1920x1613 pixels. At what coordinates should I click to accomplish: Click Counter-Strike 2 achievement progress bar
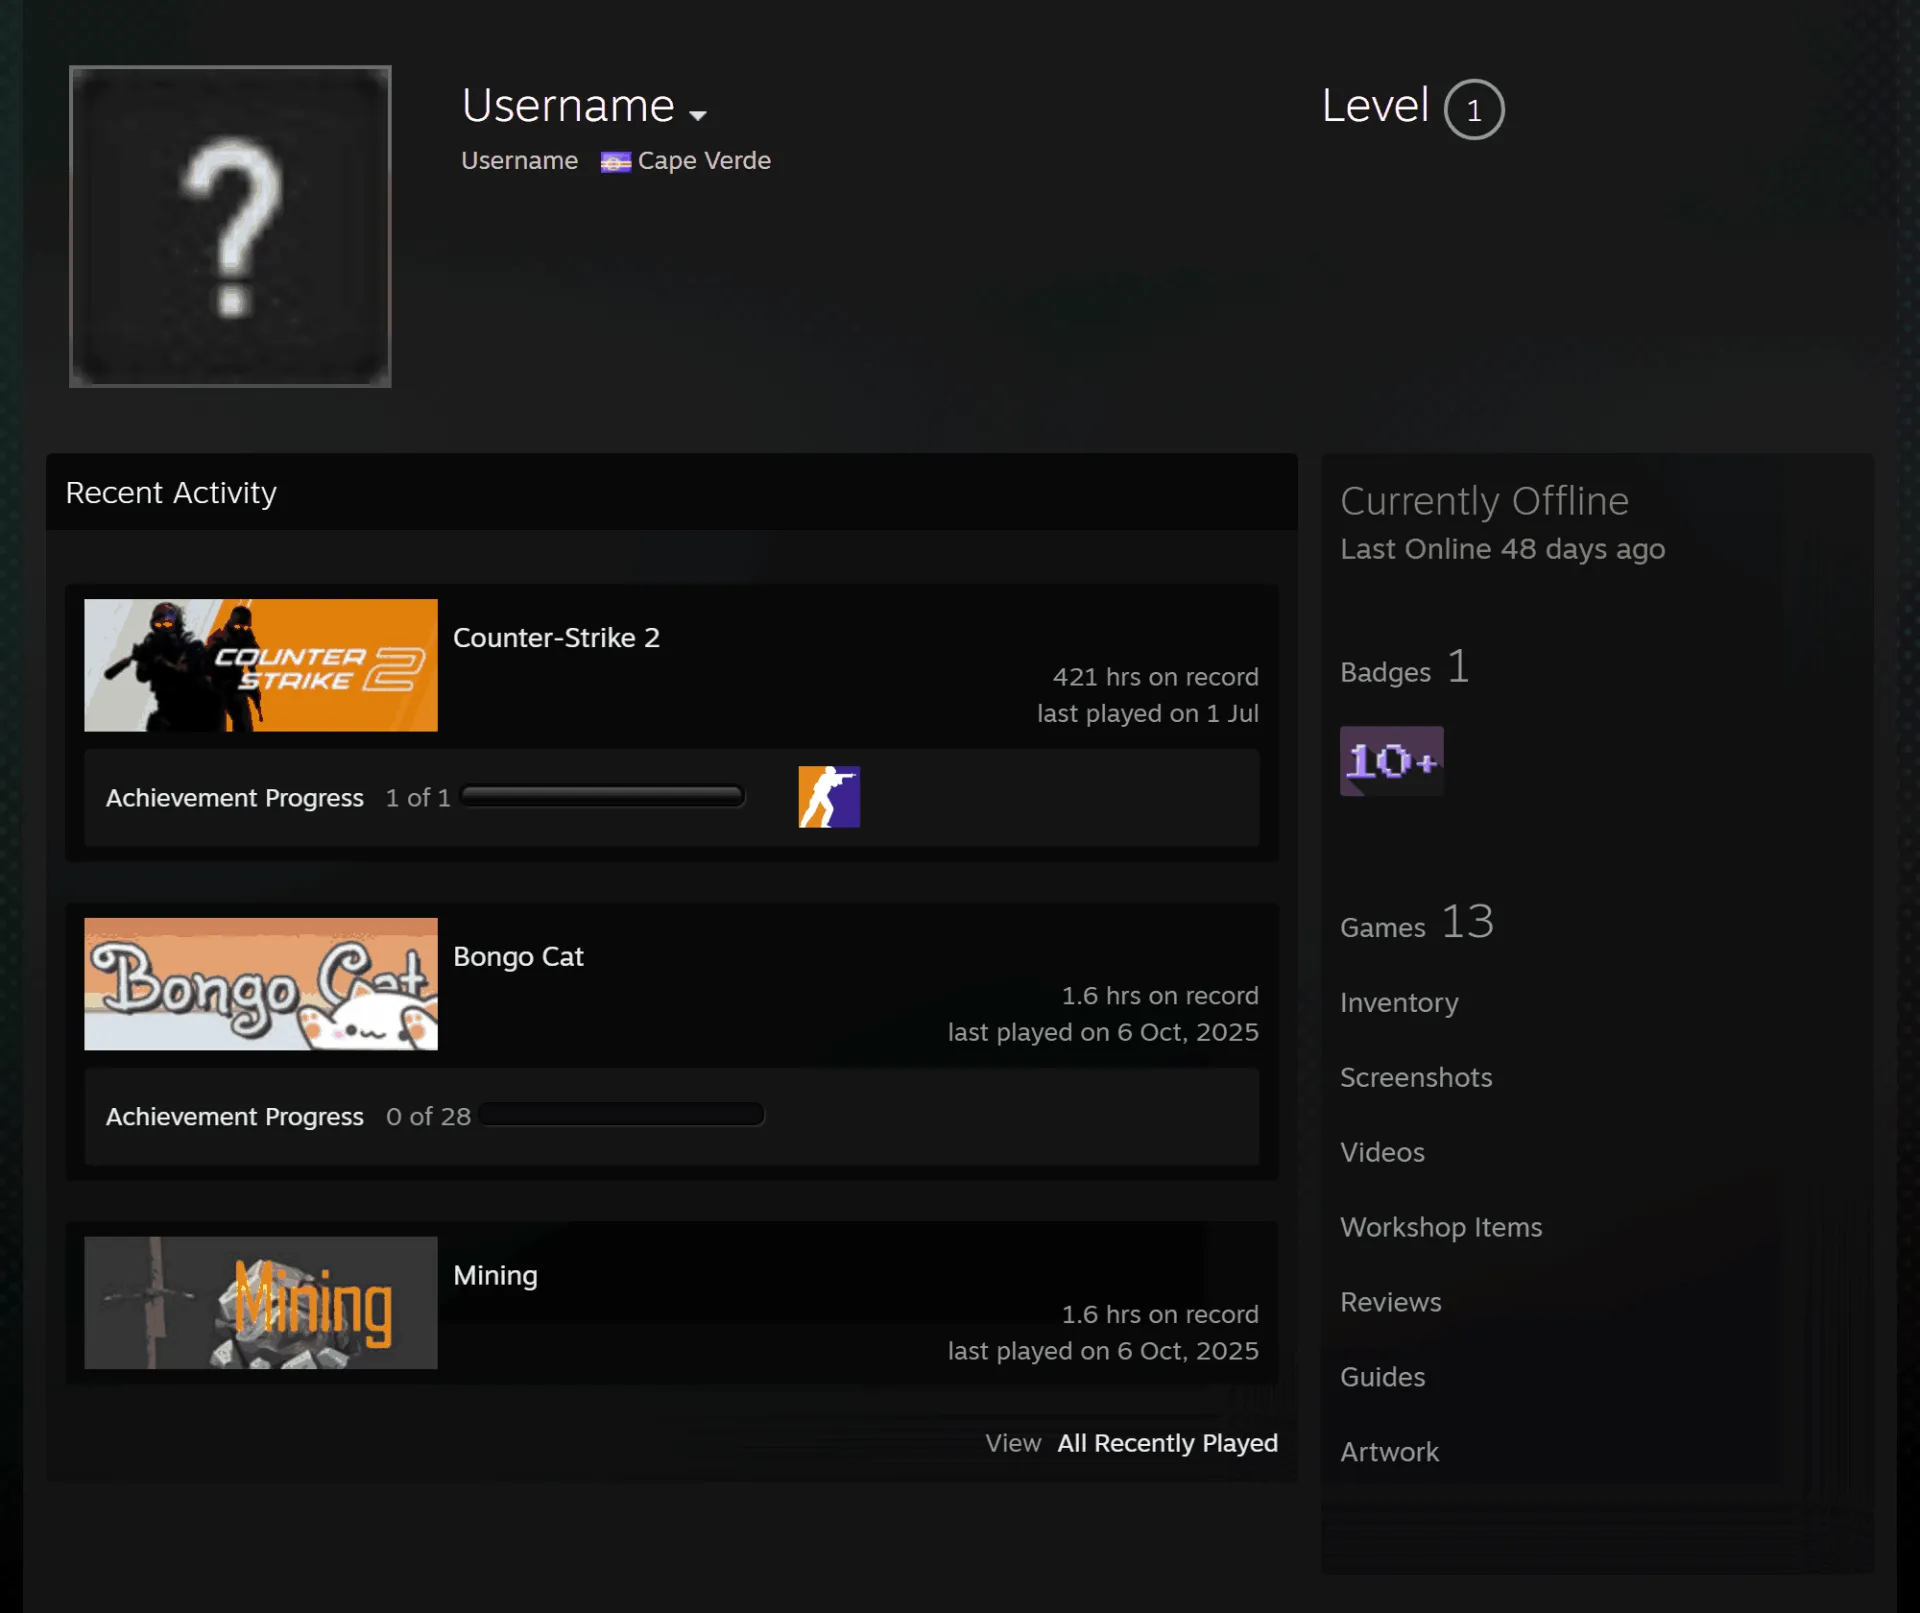click(602, 796)
